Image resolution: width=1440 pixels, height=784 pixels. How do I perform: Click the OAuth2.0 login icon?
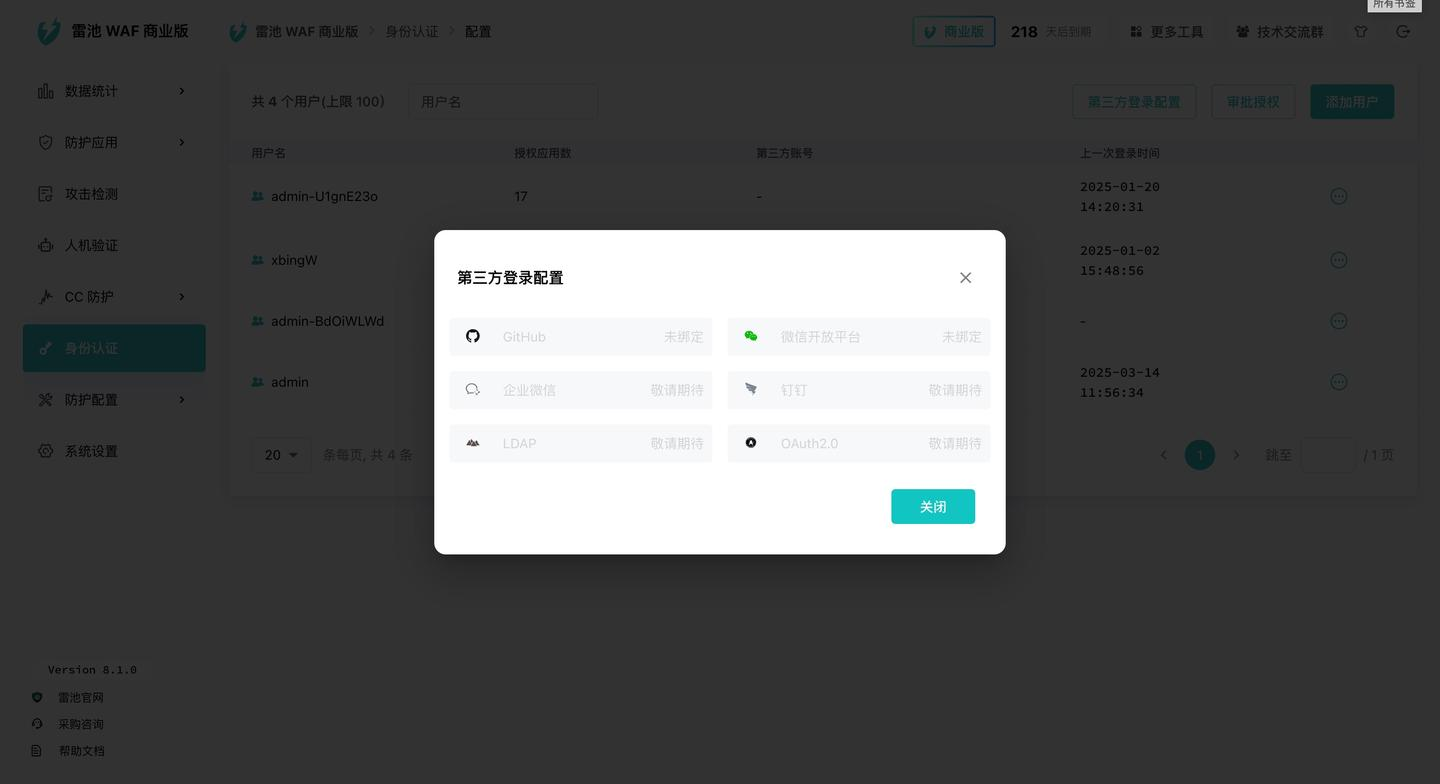[x=751, y=443]
